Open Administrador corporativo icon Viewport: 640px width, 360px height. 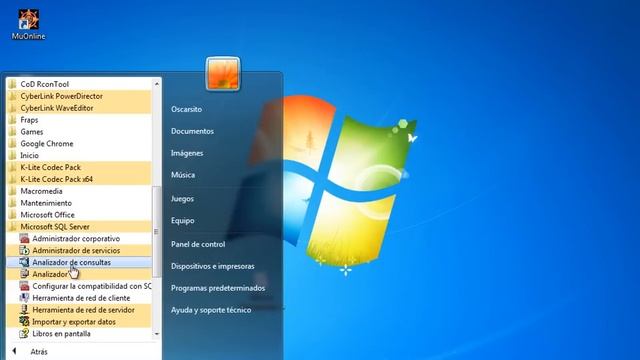point(24,238)
